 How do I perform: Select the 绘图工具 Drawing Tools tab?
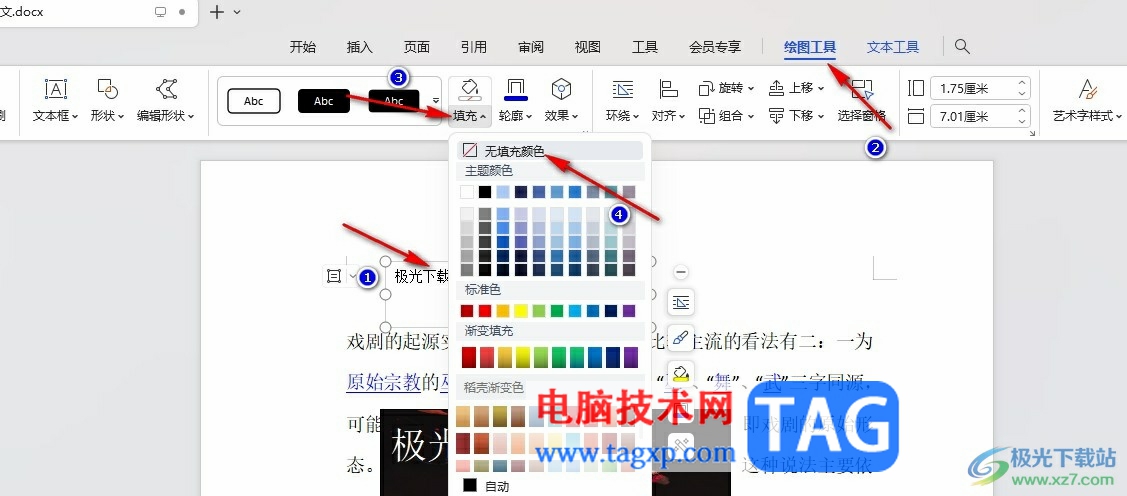click(810, 47)
